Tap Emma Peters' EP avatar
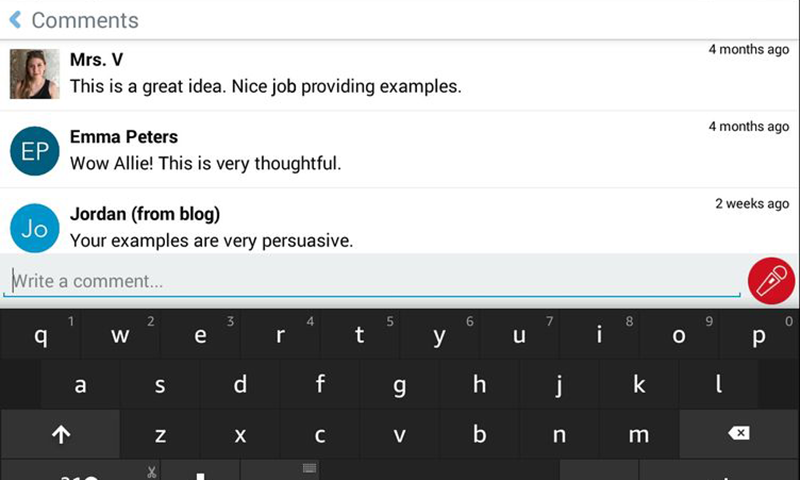This screenshot has width=800, height=480. pos(34,151)
